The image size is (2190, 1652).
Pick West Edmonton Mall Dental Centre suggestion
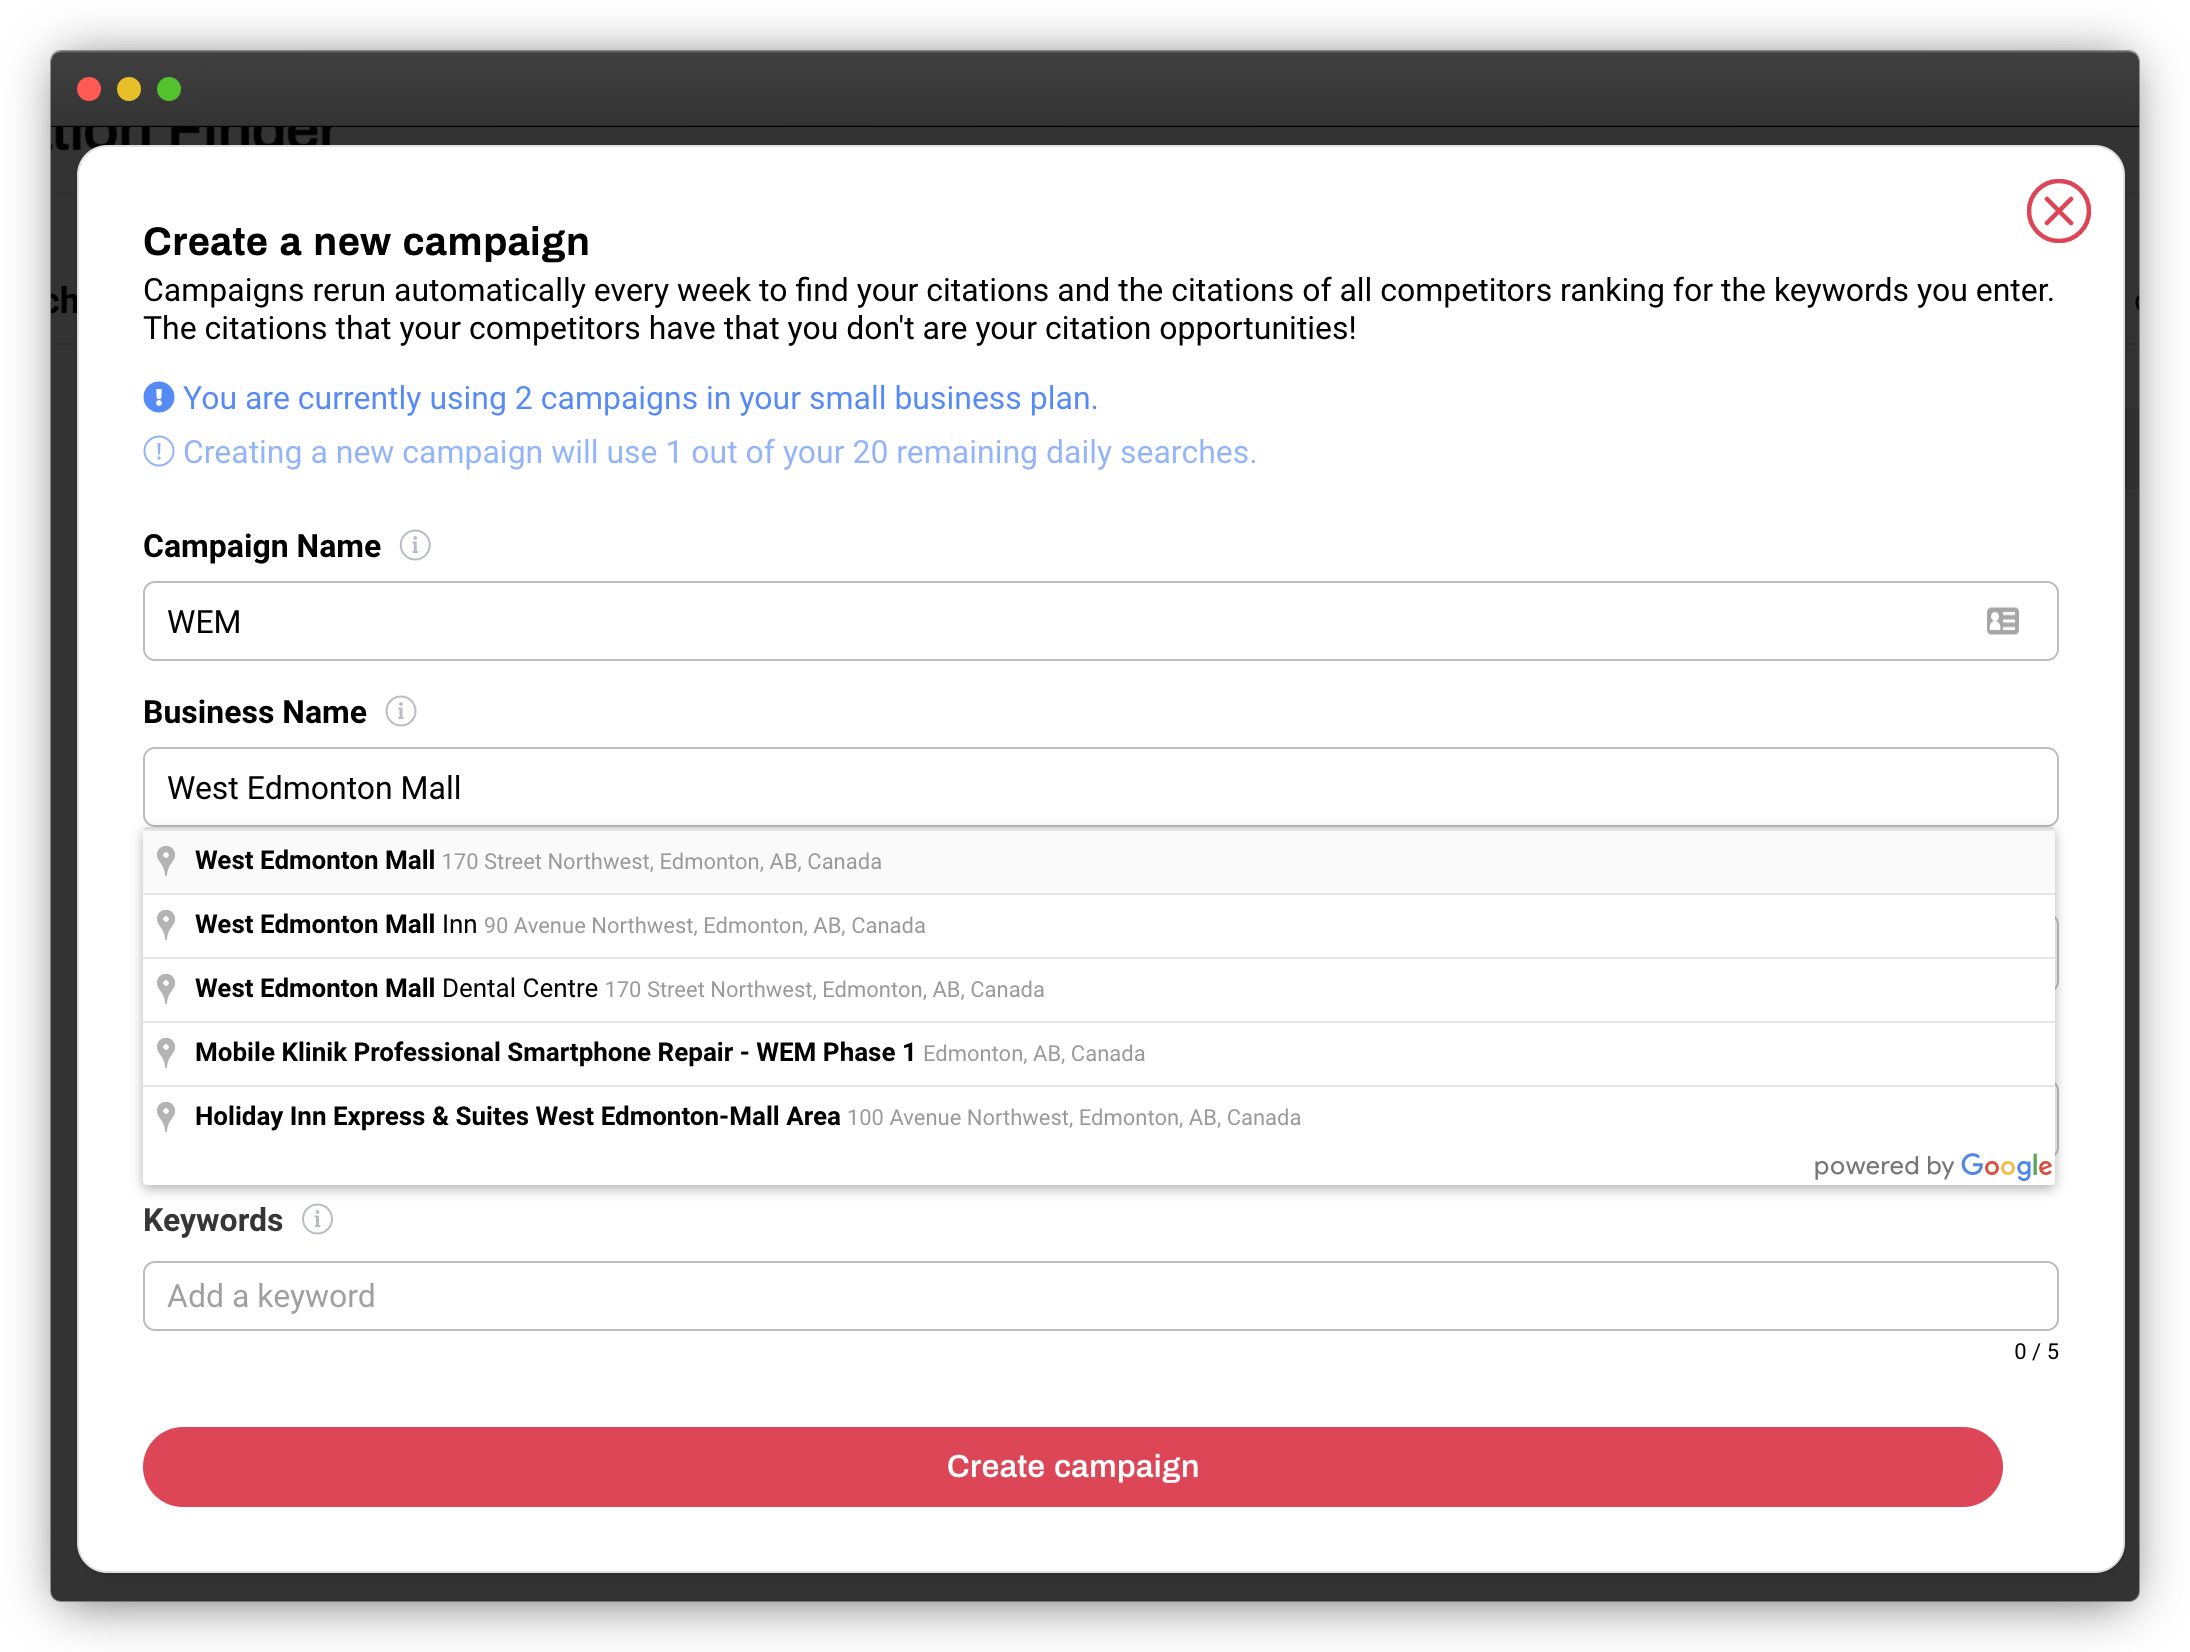620,989
